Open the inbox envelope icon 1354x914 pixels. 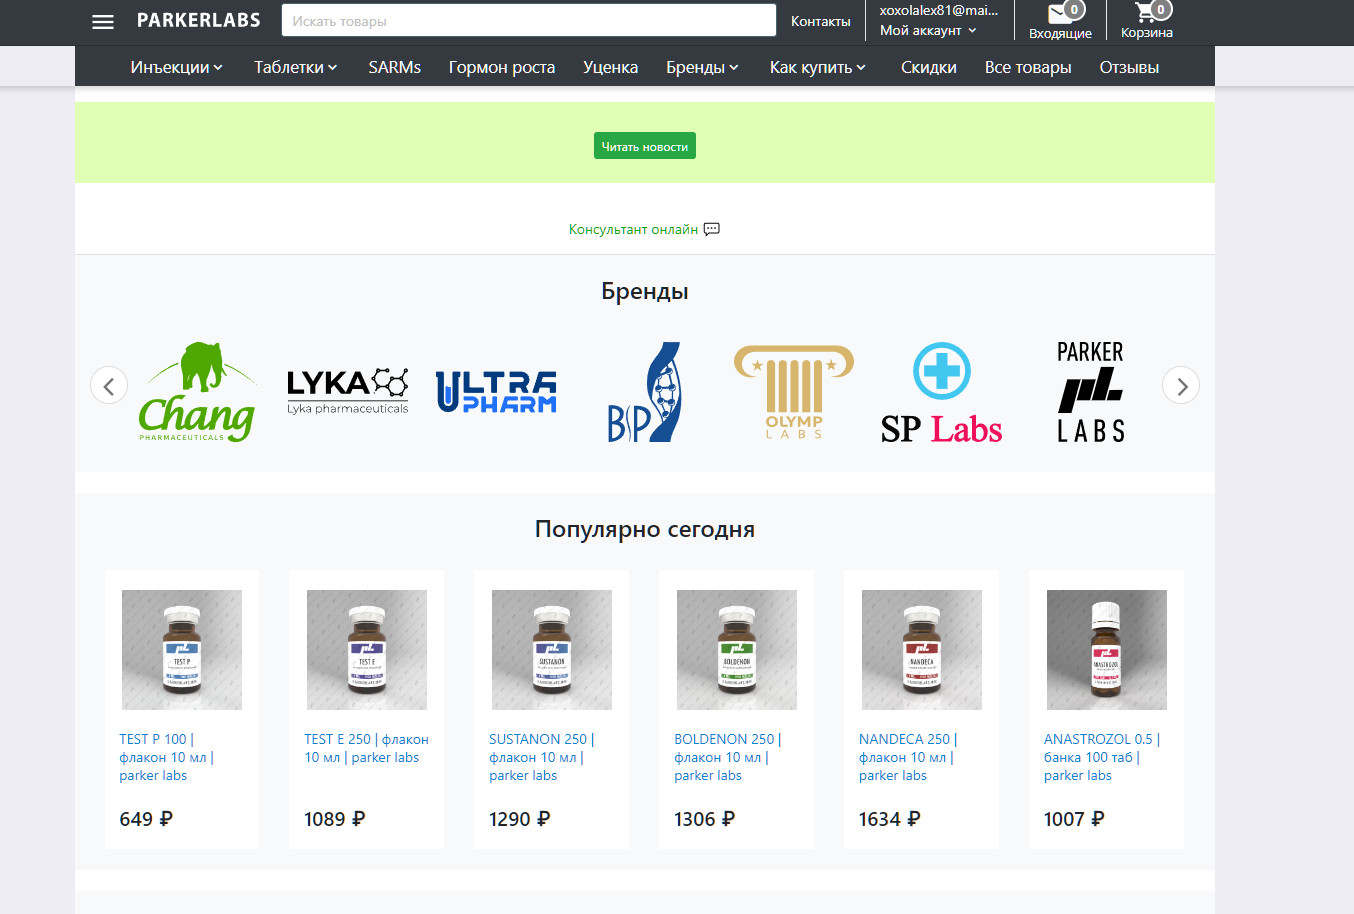pos(1060,14)
